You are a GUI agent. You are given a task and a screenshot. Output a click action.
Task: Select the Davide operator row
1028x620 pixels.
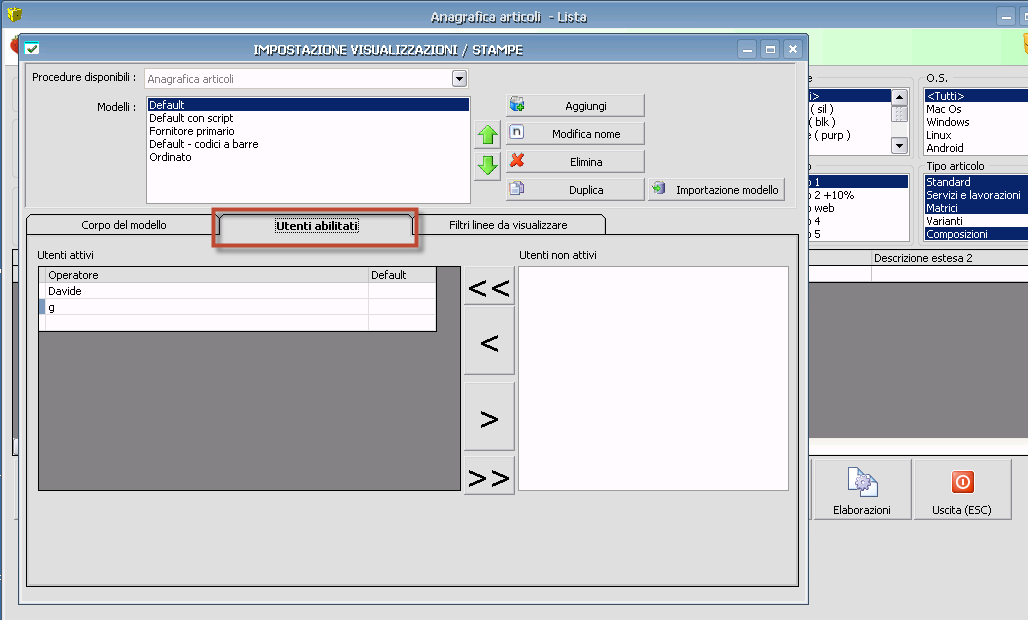pos(237,291)
